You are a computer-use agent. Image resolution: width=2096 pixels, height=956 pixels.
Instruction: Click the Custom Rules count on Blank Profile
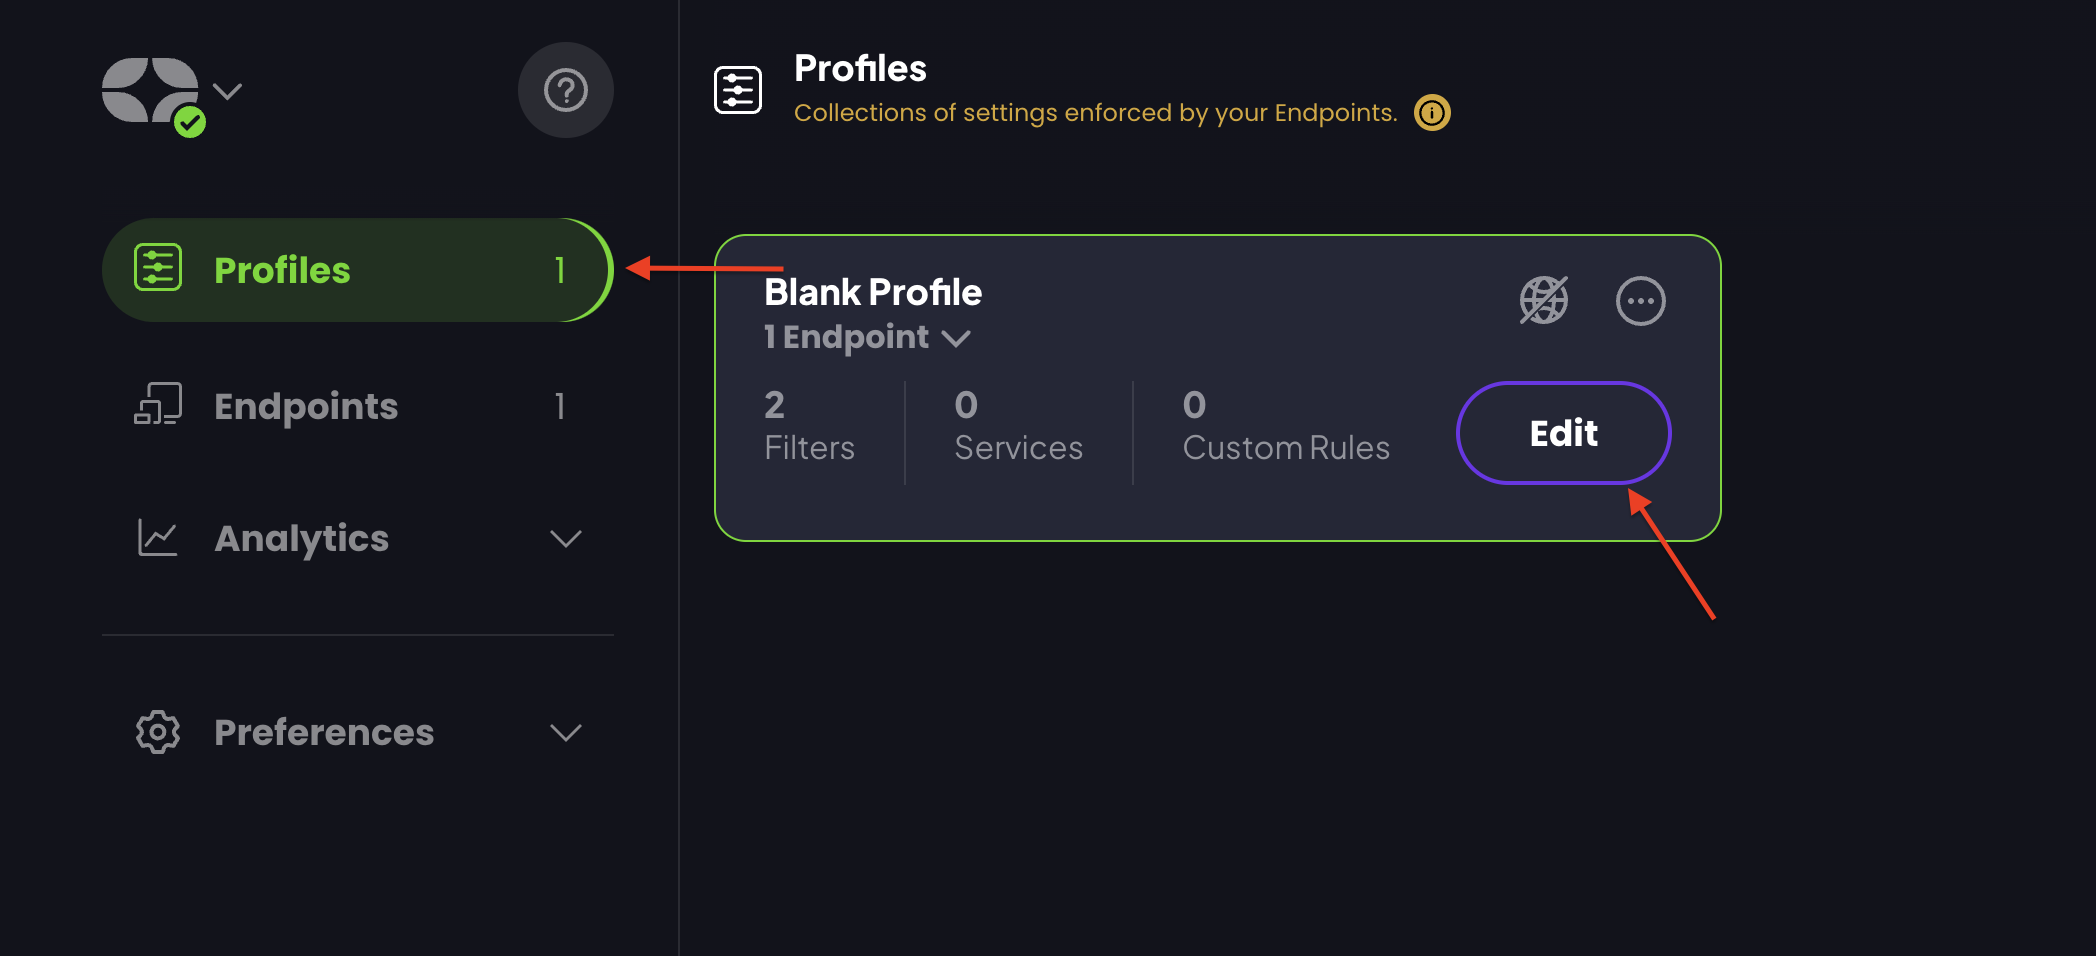(1286, 425)
